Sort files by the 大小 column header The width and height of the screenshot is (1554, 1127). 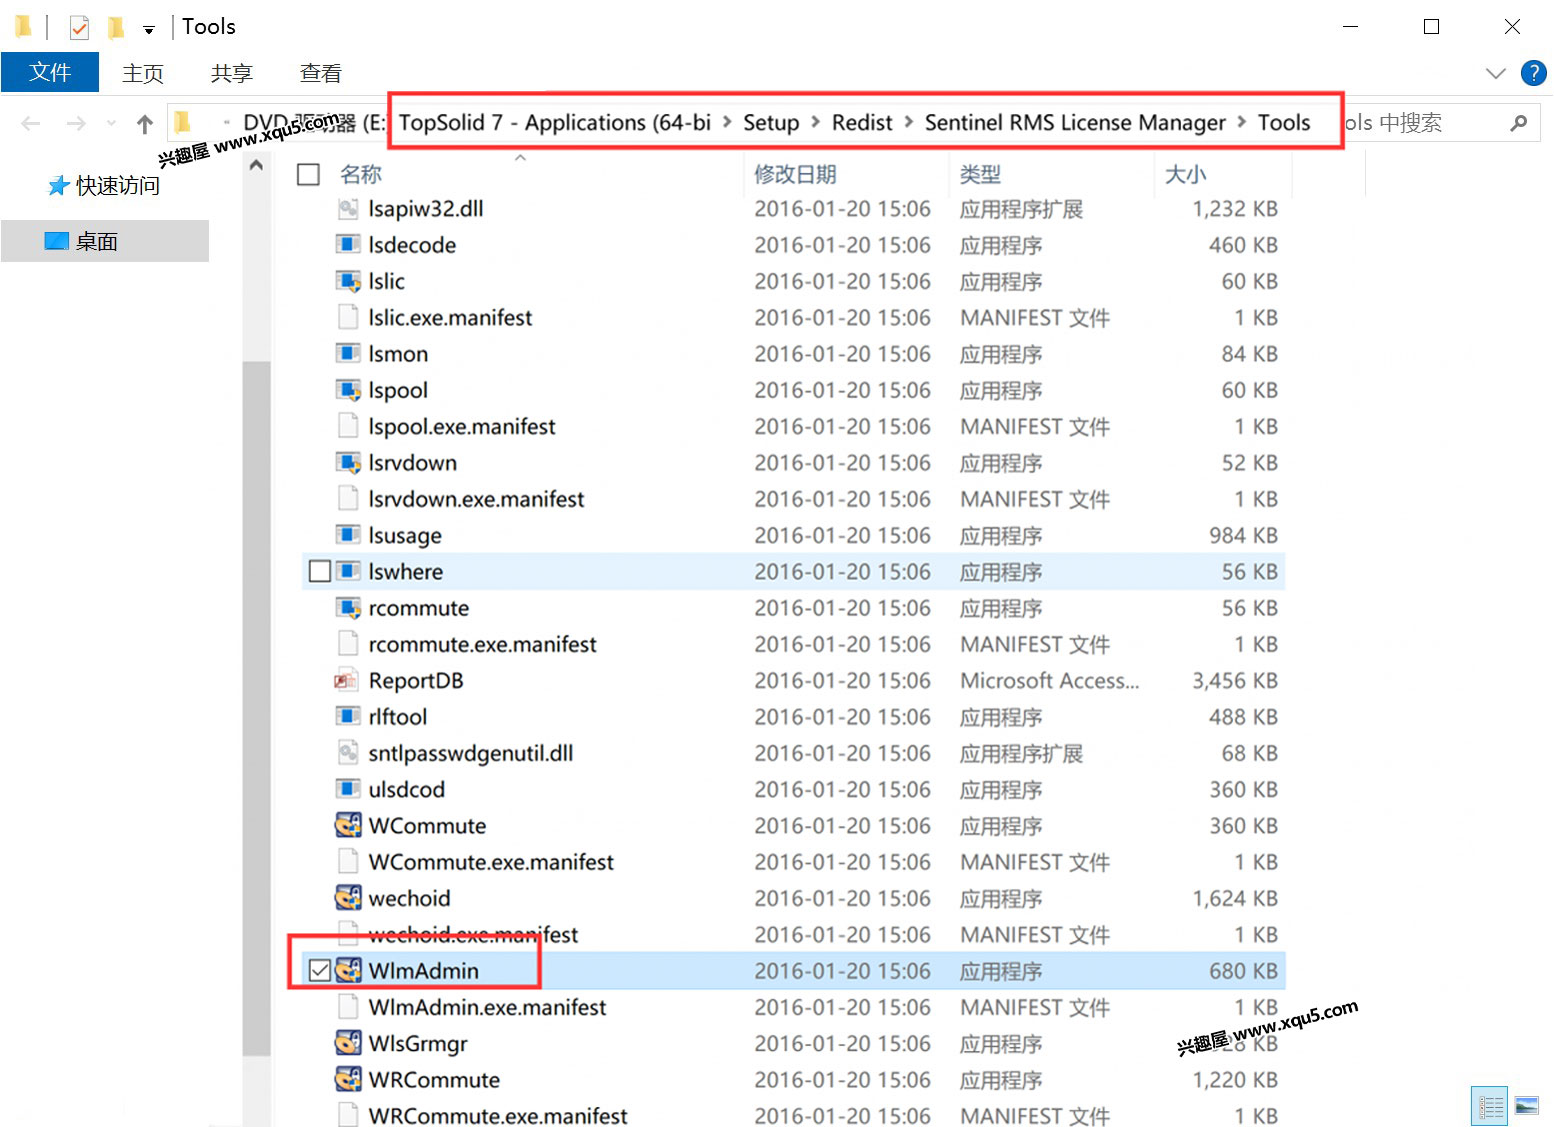click(x=1185, y=174)
